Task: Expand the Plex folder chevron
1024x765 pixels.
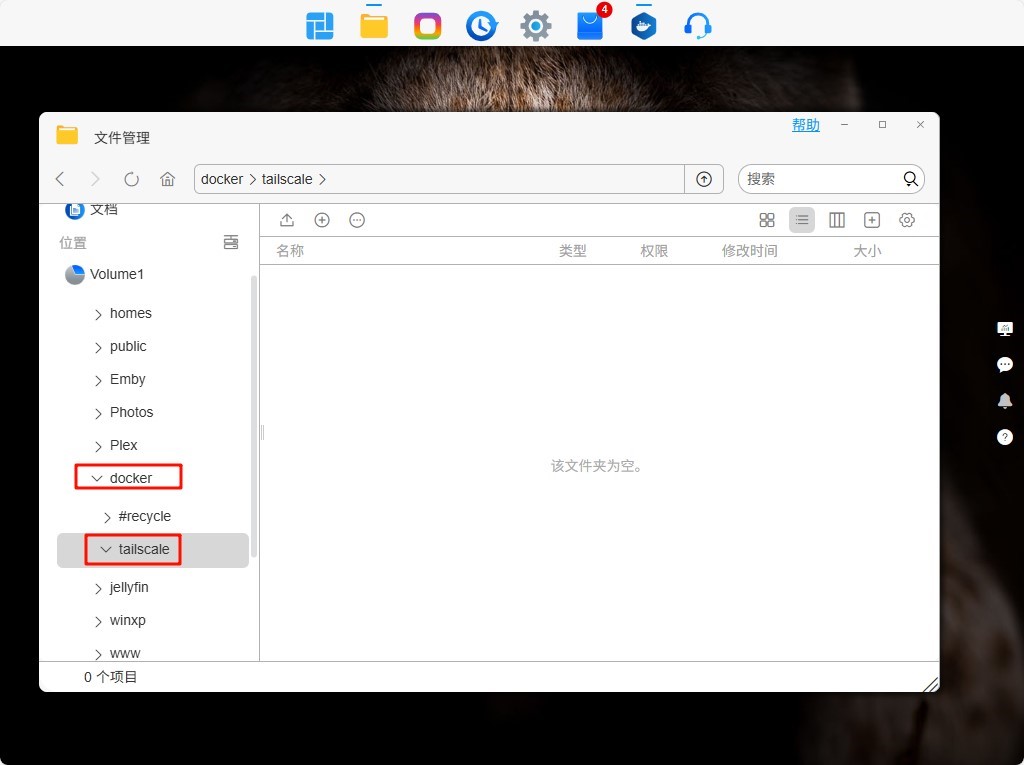Action: [x=98, y=447]
